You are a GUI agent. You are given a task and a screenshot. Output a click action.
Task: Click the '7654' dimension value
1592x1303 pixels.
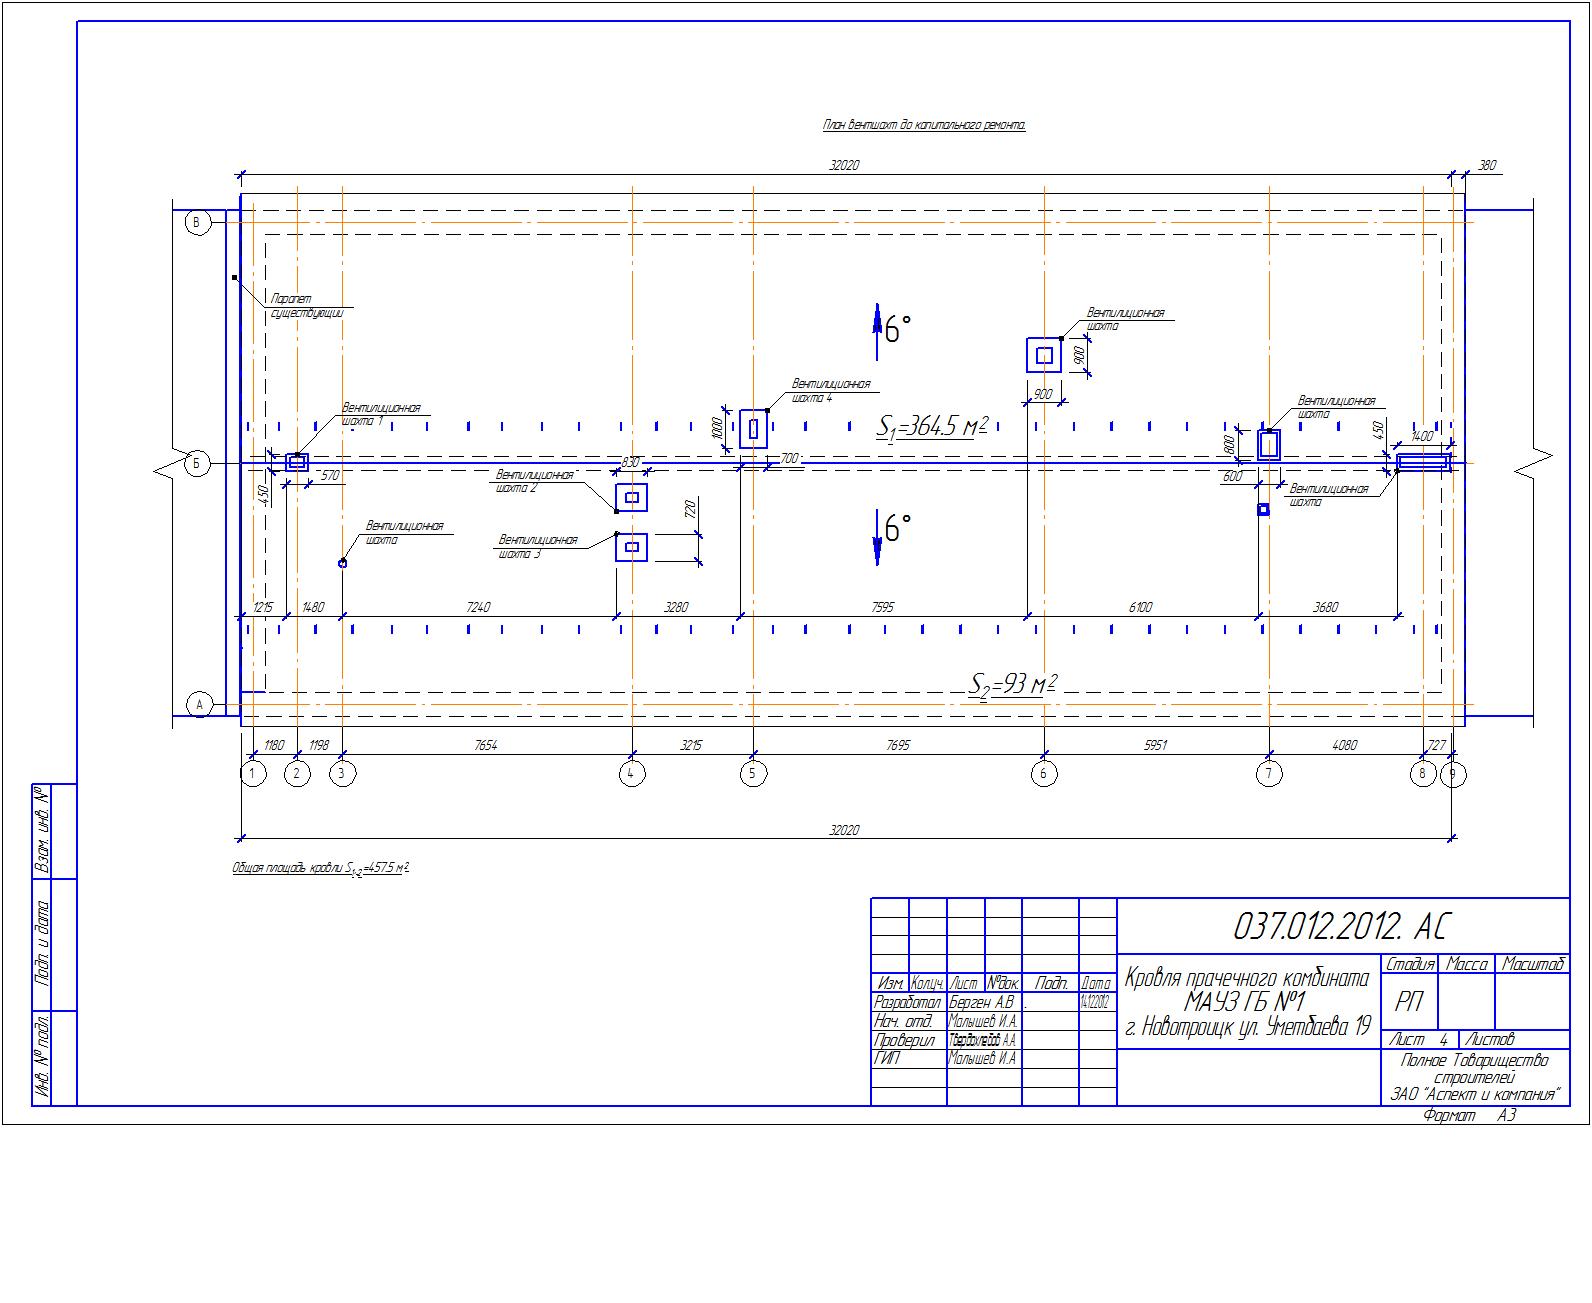pyautogui.click(x=486, y=745)
